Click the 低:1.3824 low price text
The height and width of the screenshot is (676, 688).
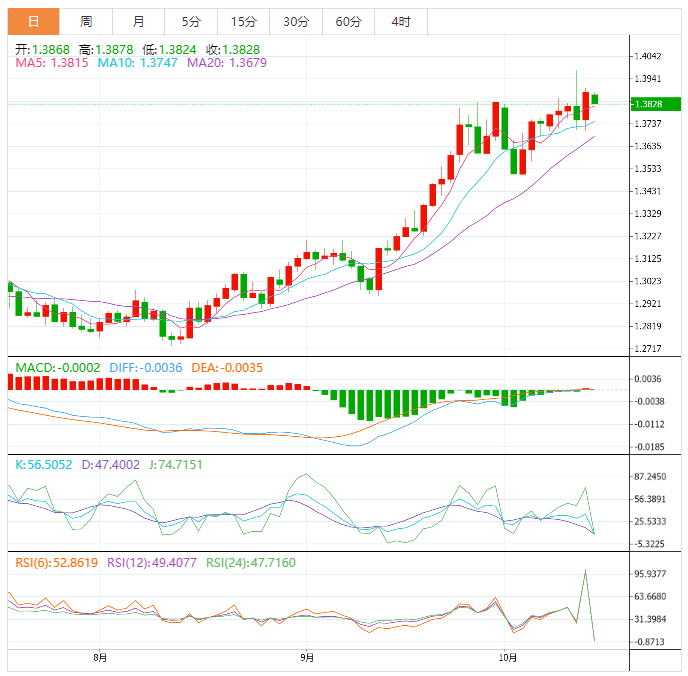pyautogui.click(x=169, y=50)
